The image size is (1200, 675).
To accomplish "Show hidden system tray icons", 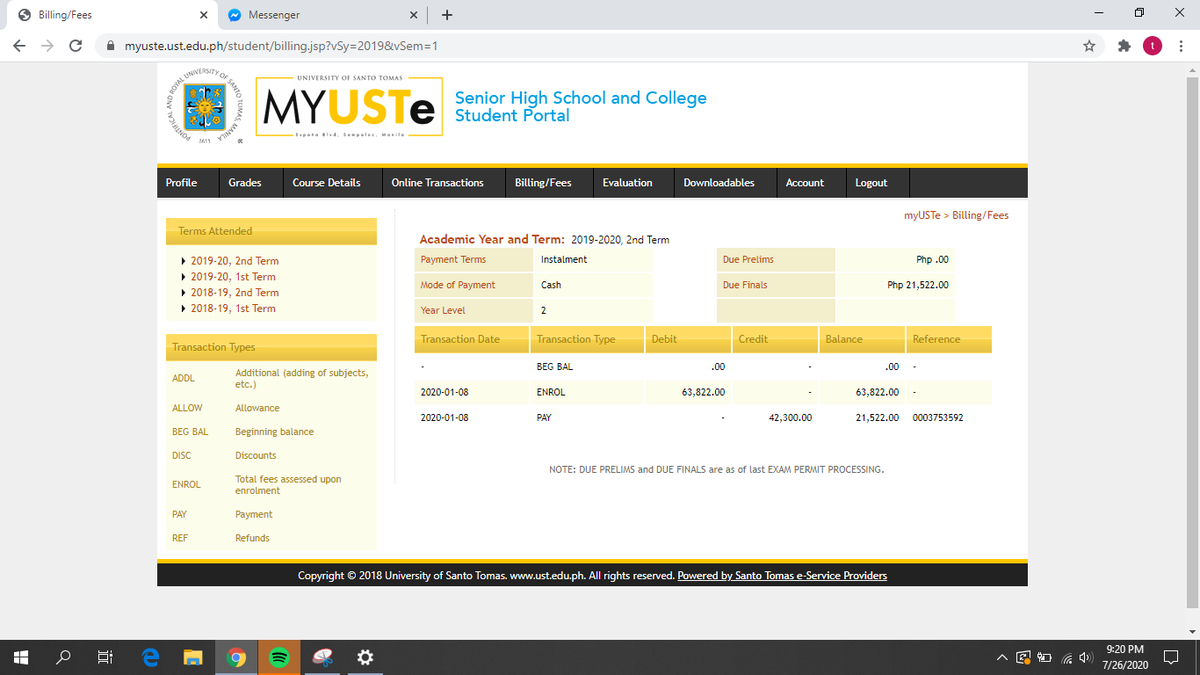I will tap(1001, 657).
